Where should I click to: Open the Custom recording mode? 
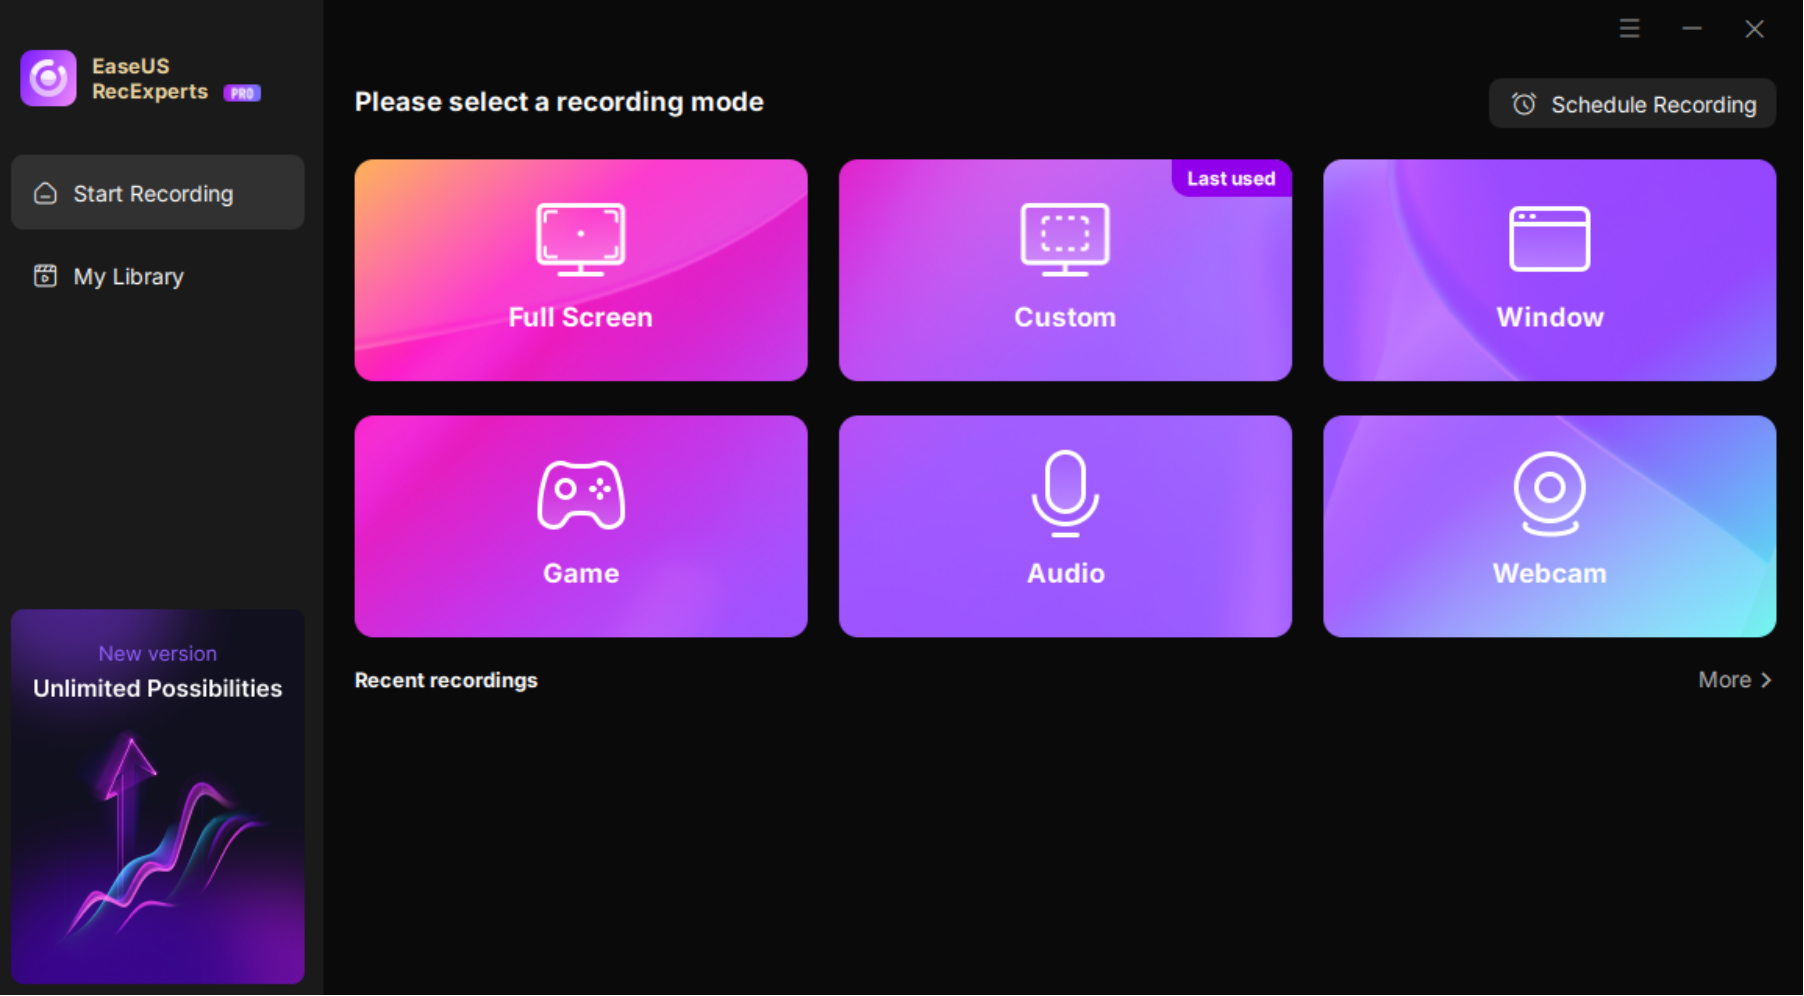(1065, 270)
